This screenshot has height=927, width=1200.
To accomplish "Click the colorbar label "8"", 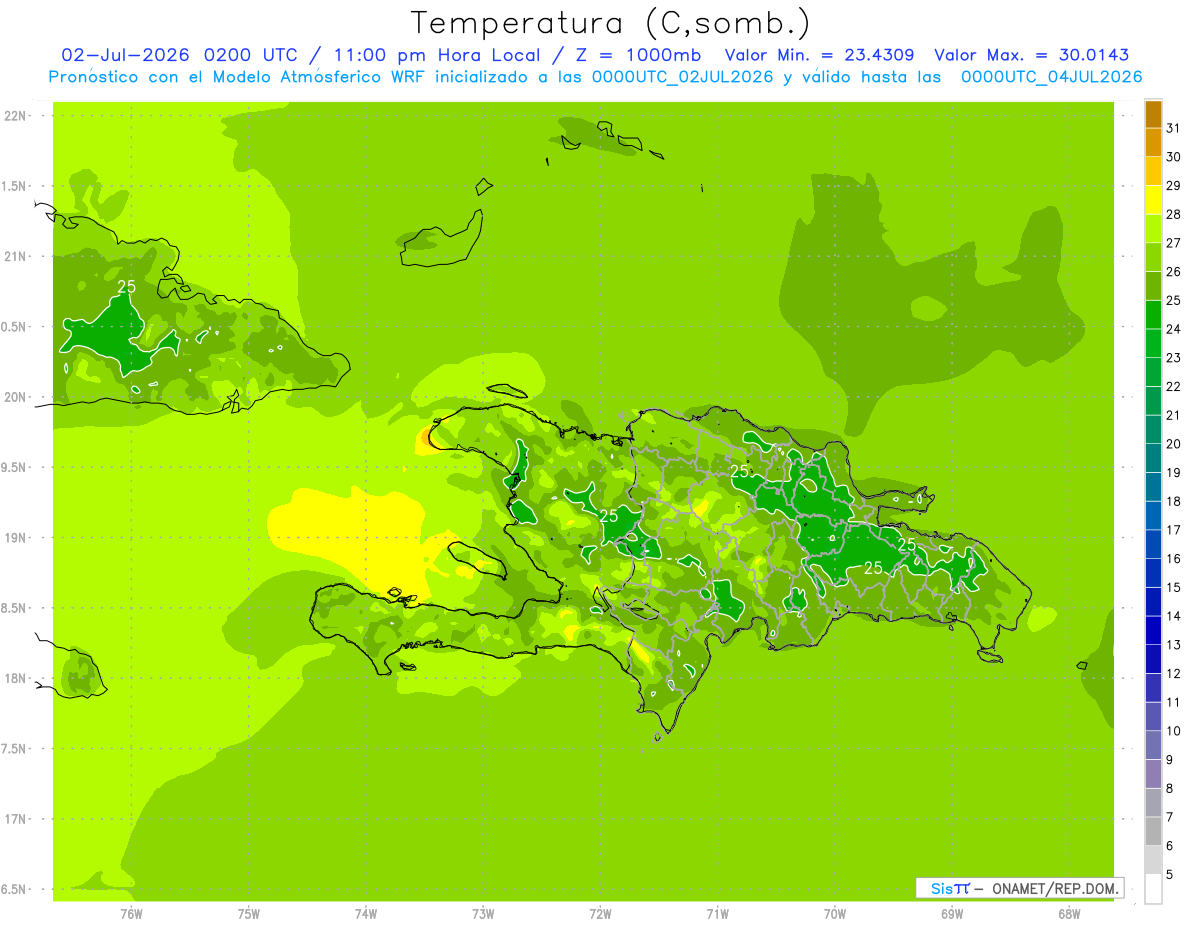I will point(1170,789).
